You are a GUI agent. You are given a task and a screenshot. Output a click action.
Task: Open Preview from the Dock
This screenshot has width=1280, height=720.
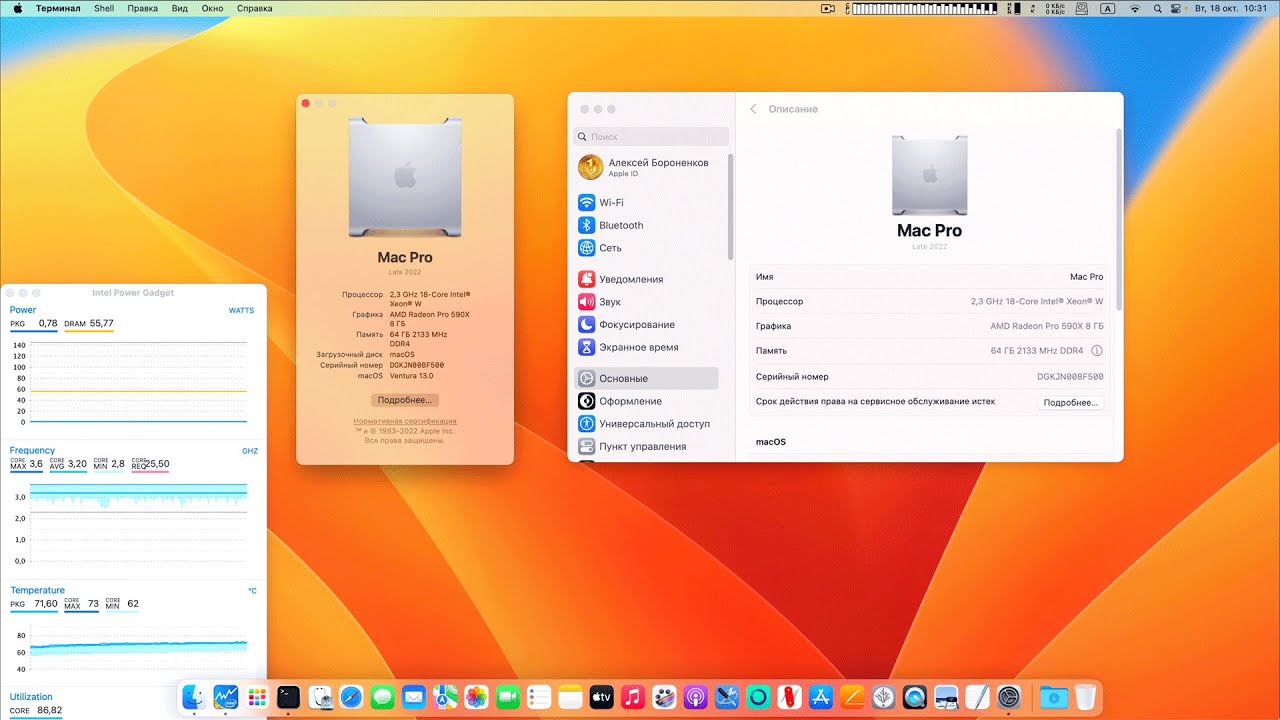point(946,697)
